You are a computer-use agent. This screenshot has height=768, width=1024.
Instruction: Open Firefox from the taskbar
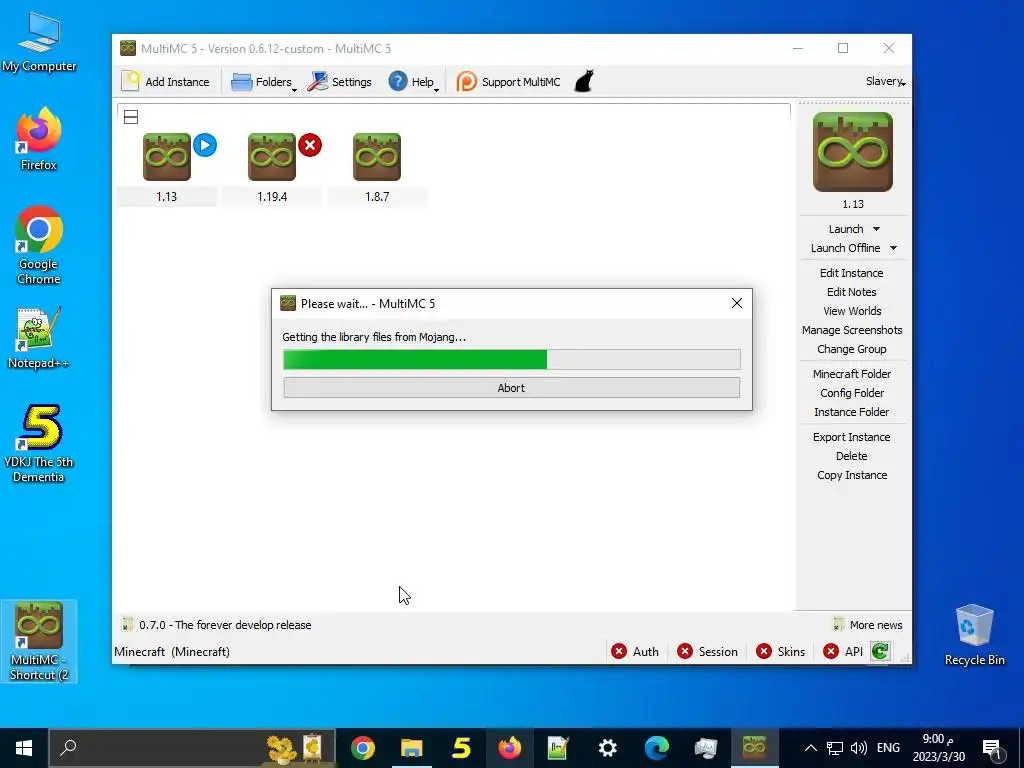point(509,748)
